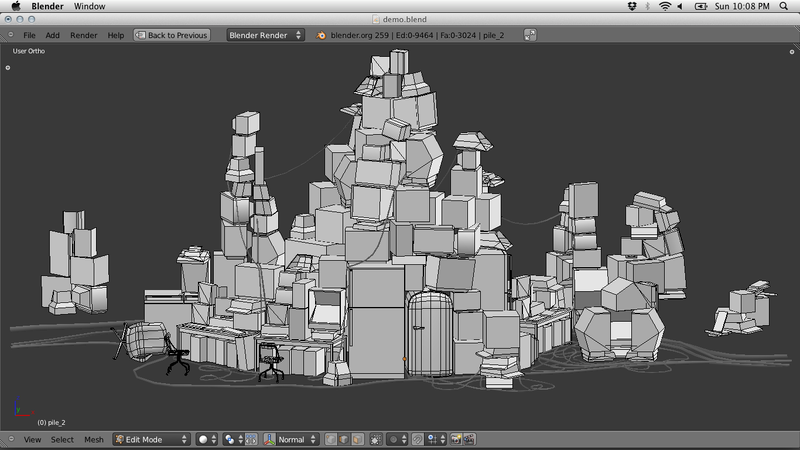
Task: Open the Edit Mode selector dropdown
Action: pyautogui.click(x=152, y=439)
